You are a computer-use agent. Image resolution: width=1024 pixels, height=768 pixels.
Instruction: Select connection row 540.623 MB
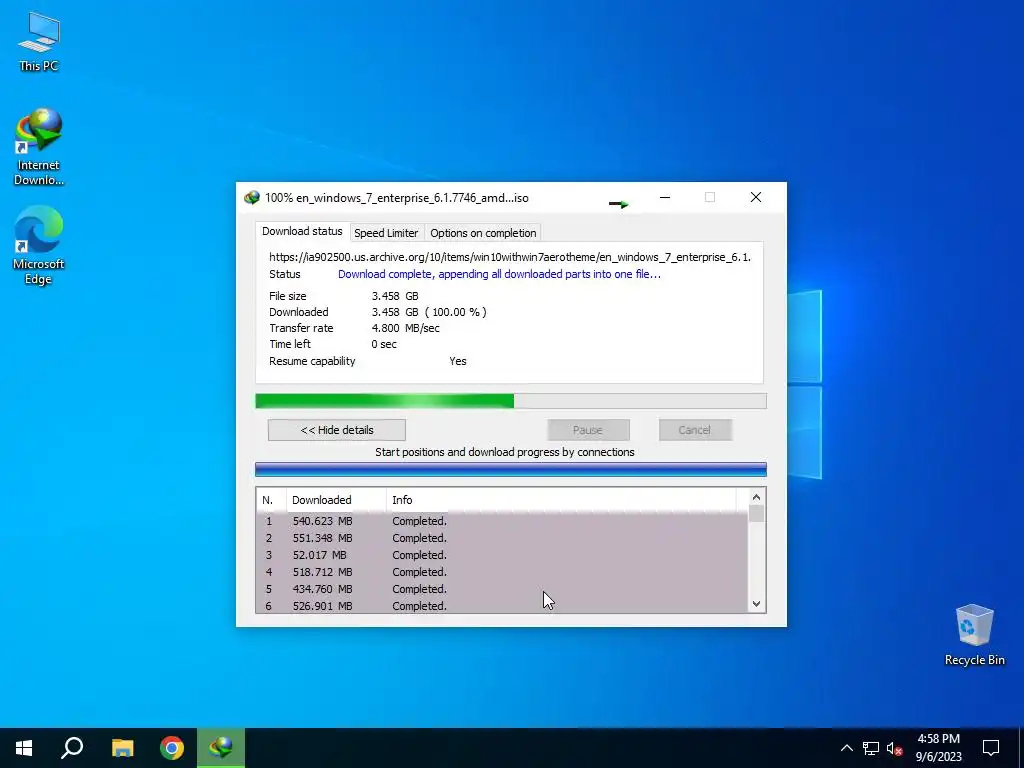[x=502, y=521]
